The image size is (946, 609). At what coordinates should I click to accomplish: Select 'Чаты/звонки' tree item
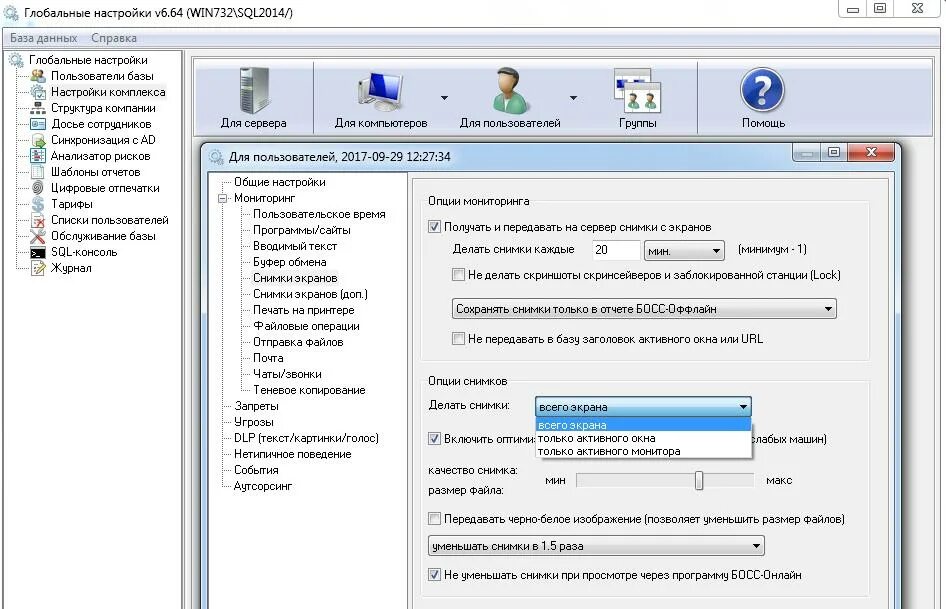(287, 374)
